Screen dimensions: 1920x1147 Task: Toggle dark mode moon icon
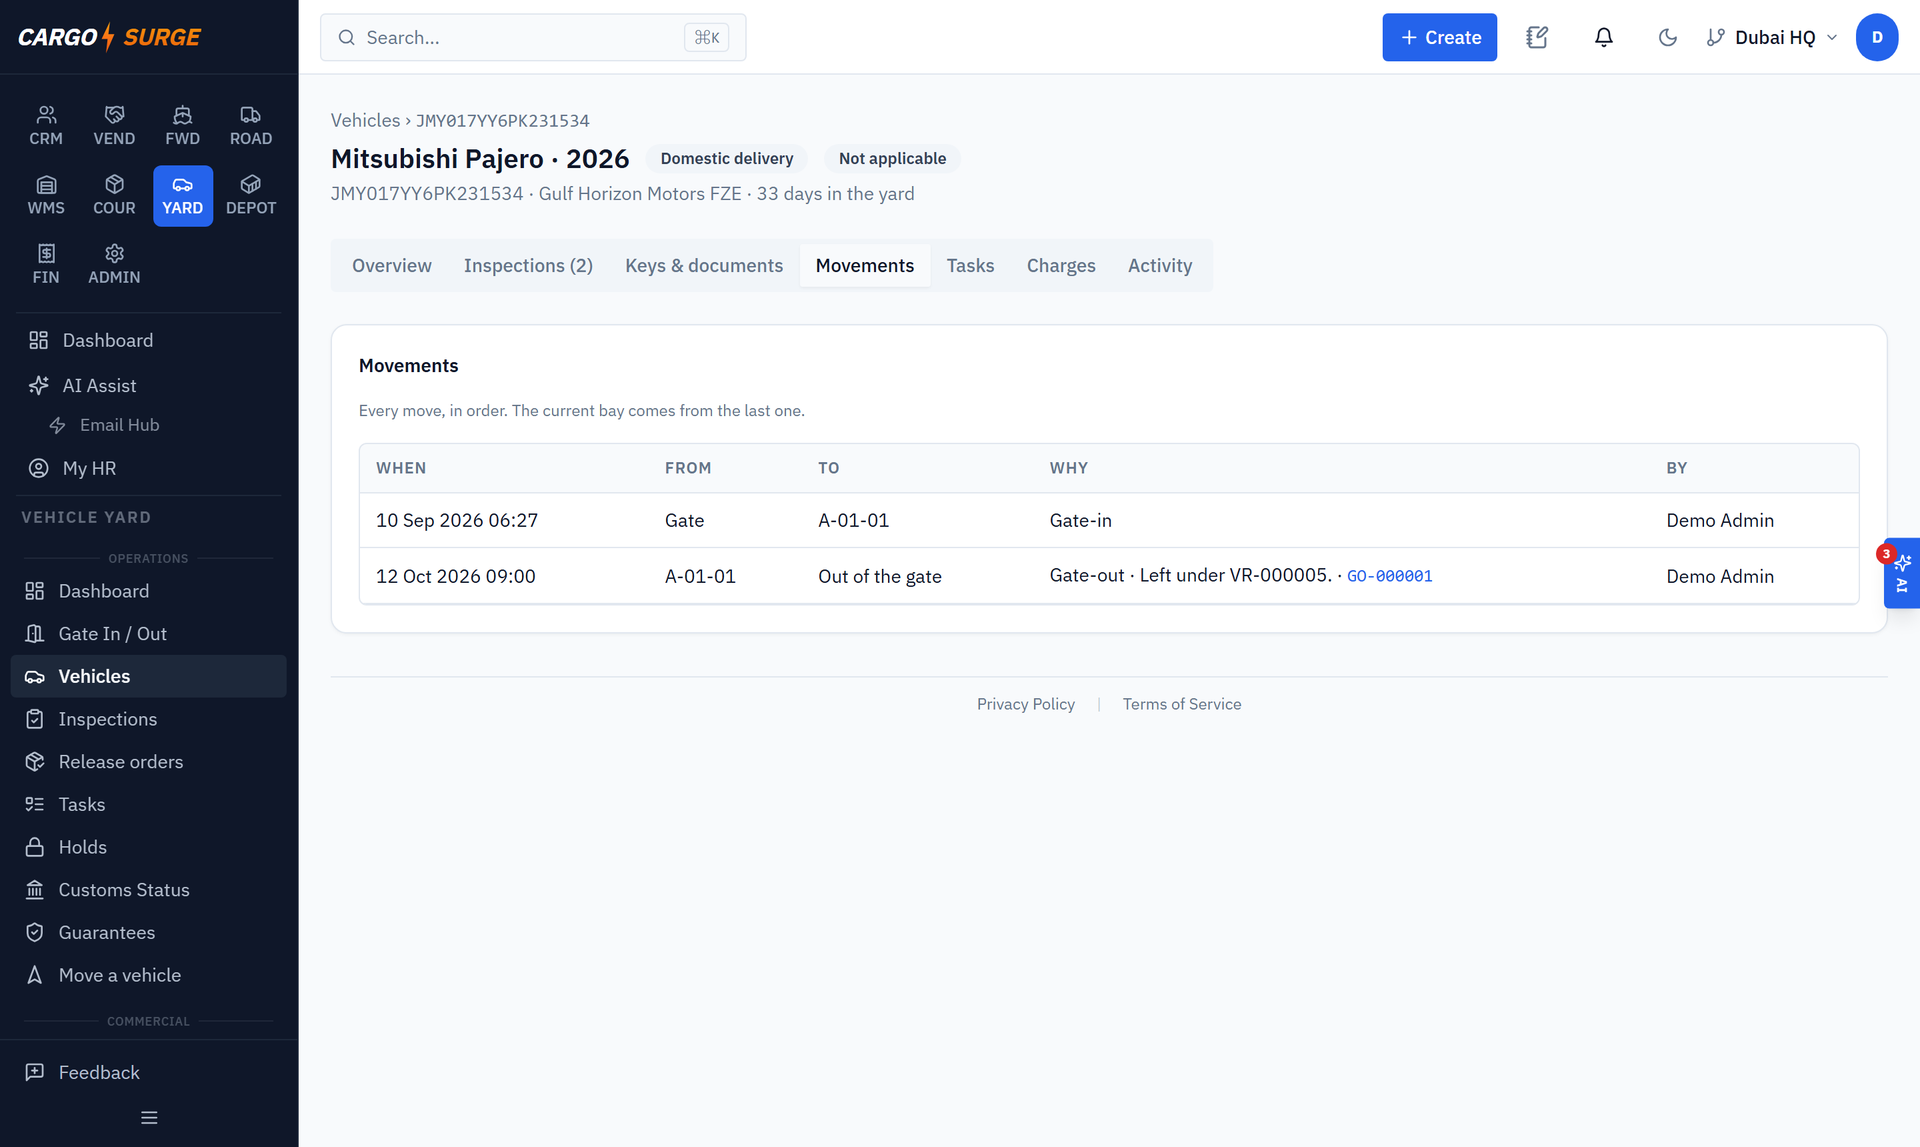1667,37
